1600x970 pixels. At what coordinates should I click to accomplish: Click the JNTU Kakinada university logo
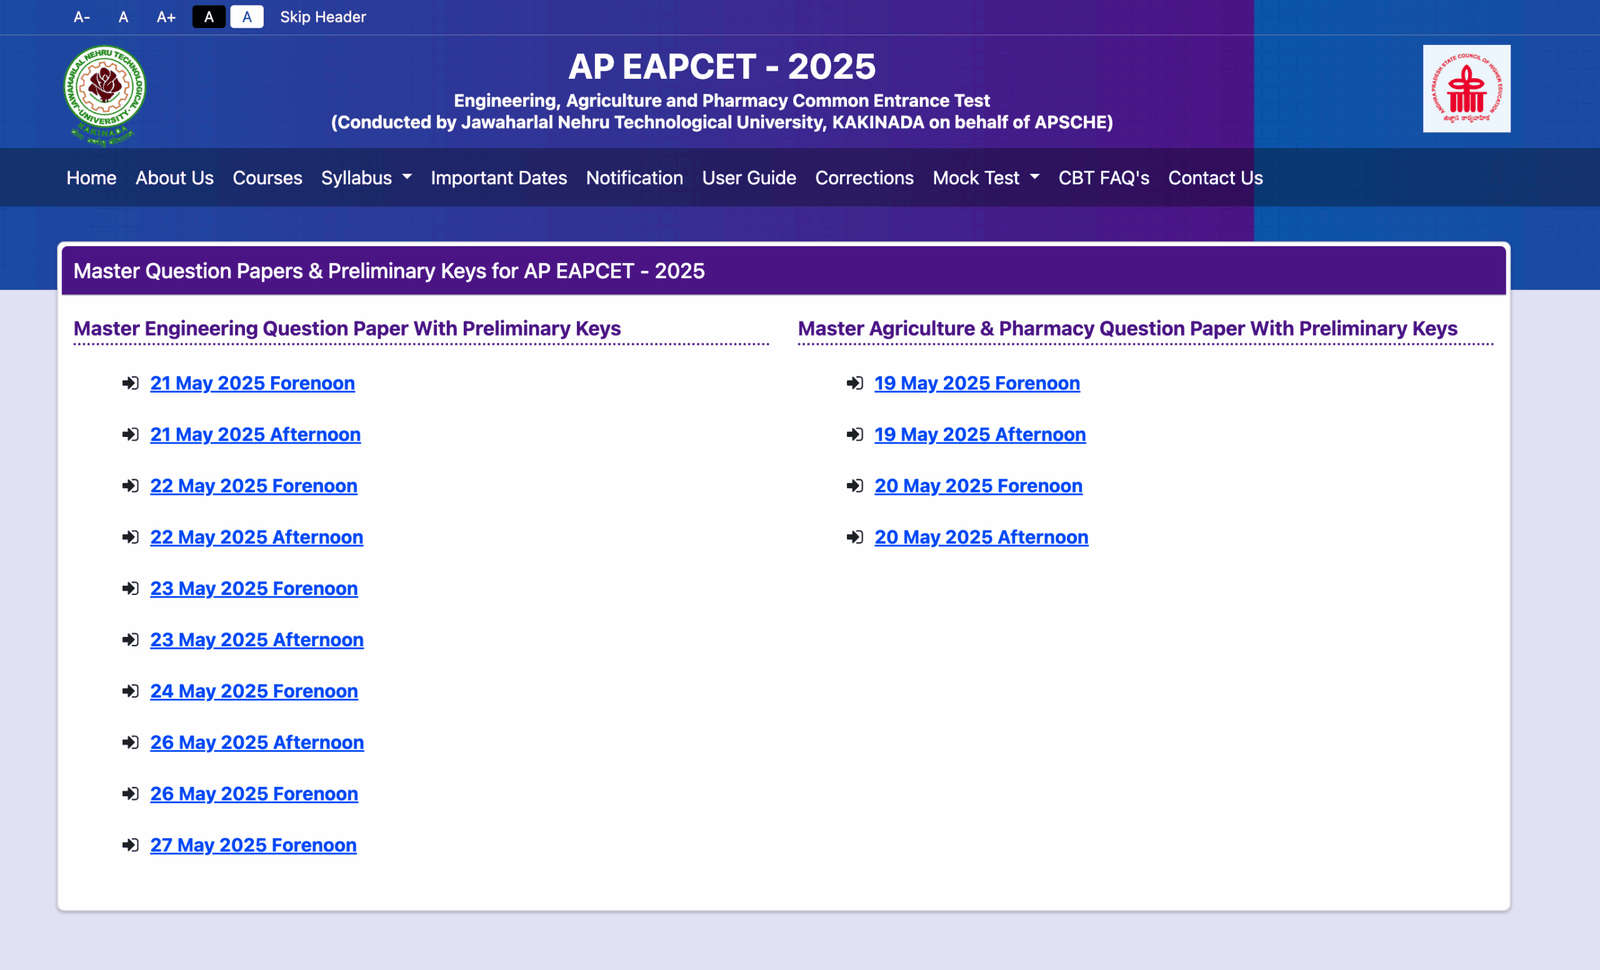pos(104,94)
